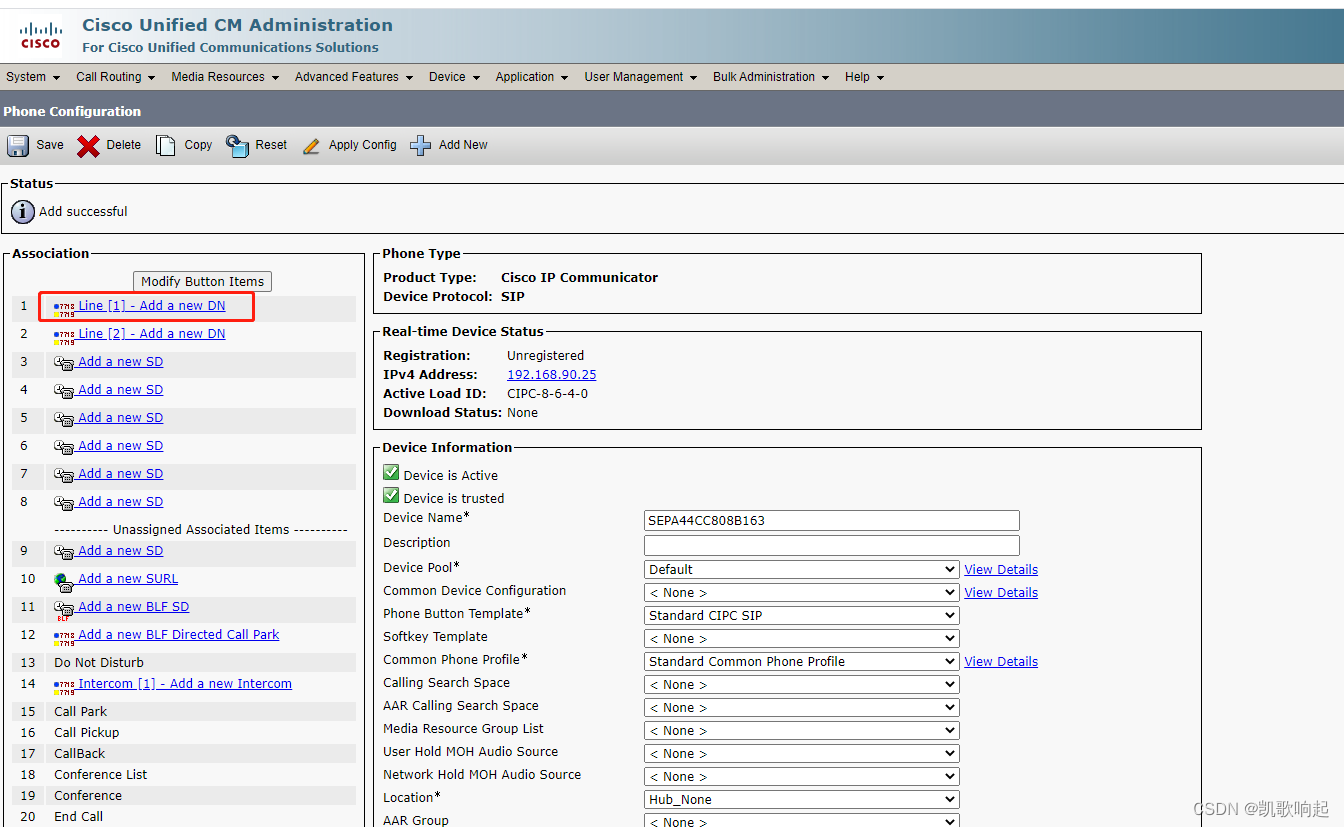Click the Save disk icon
The image size is (1344, 827).
tap(16, 145)
